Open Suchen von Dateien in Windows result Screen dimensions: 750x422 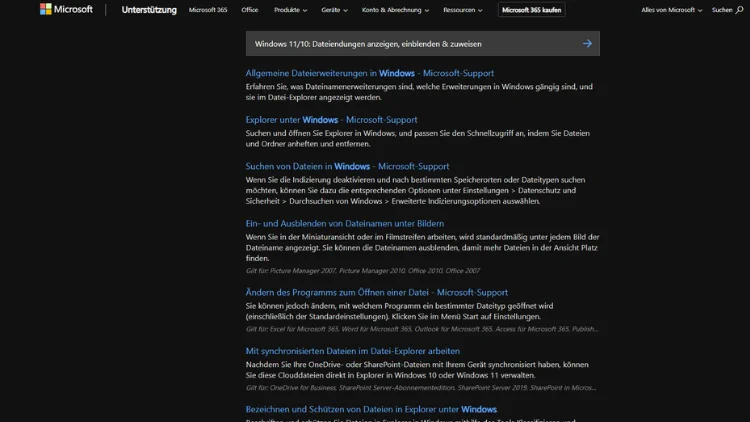click(347, 166)
